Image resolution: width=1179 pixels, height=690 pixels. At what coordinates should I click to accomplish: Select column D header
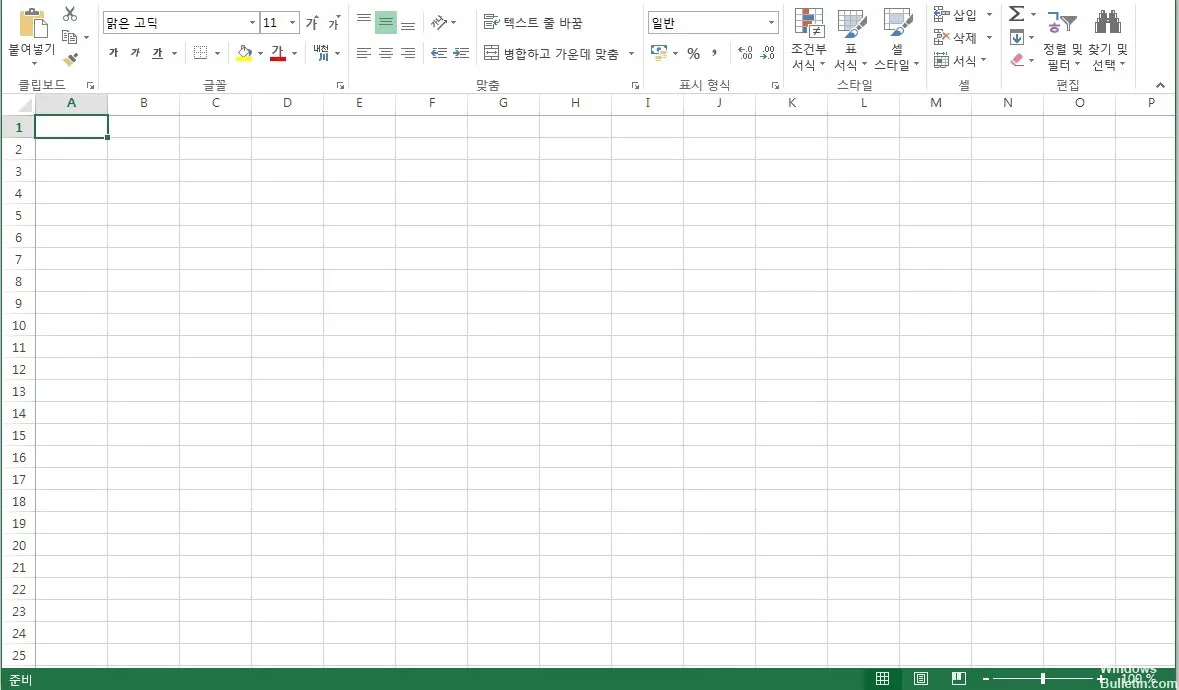(x=287, y=103)
